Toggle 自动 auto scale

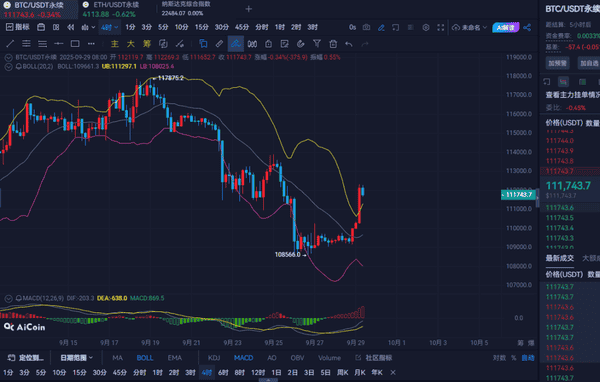pos(528,358)
